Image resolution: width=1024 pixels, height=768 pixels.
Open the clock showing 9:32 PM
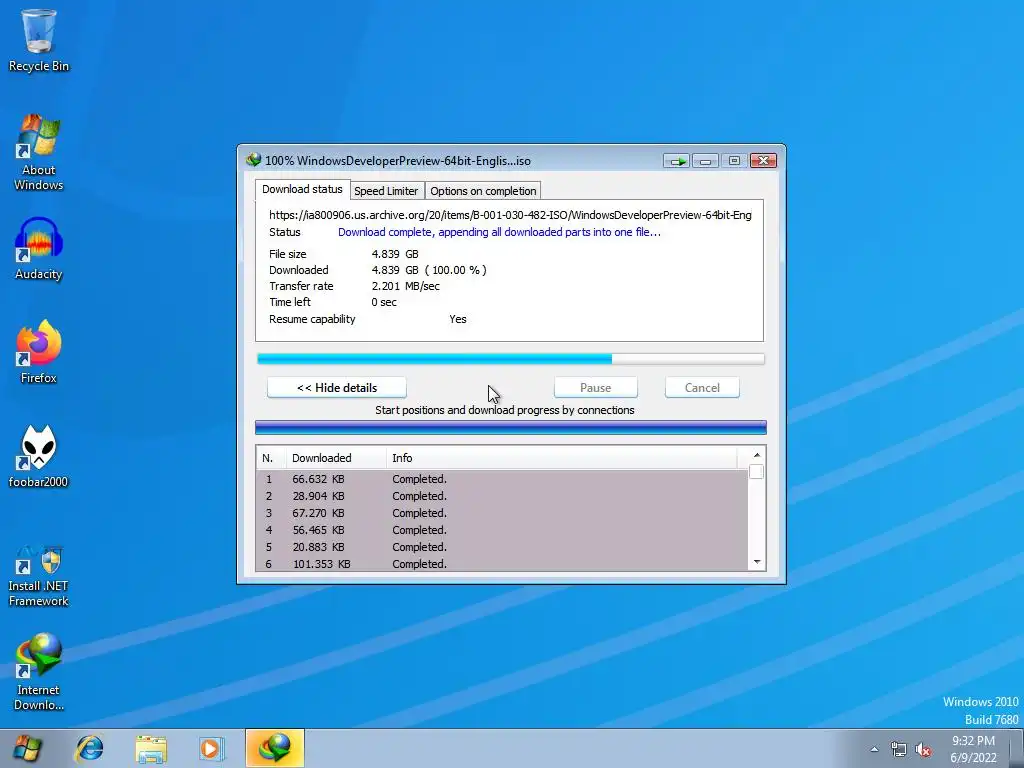click(x=973, y=749)
